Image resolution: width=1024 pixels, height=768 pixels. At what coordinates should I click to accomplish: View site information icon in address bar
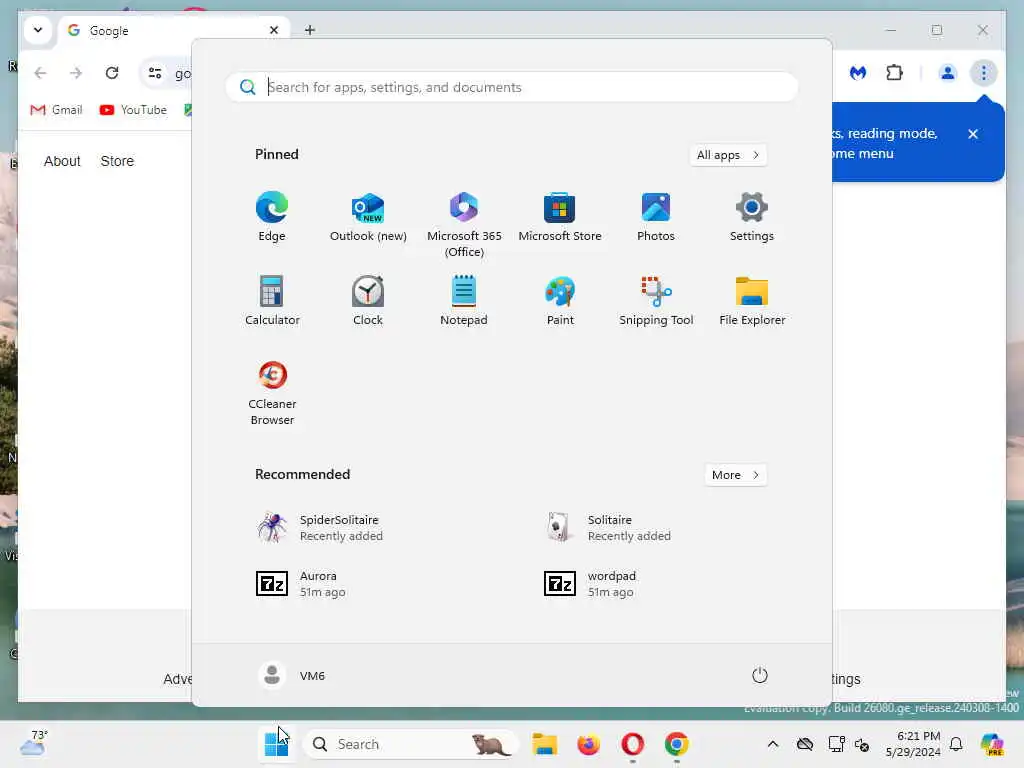(155, 73)
